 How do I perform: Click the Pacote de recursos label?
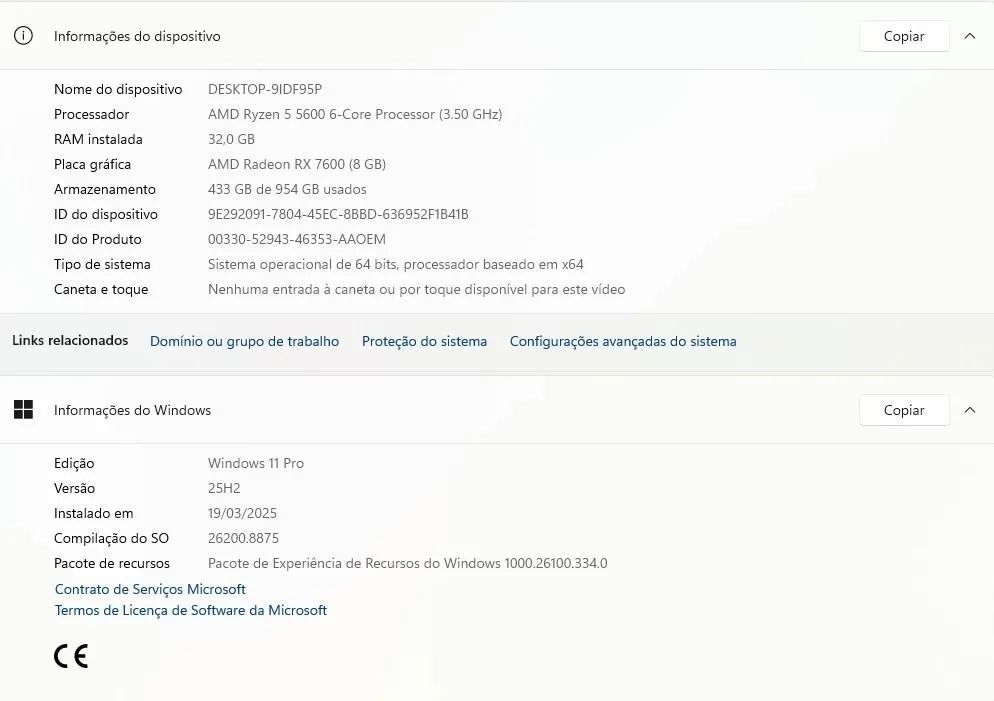(x=112, y=563)
